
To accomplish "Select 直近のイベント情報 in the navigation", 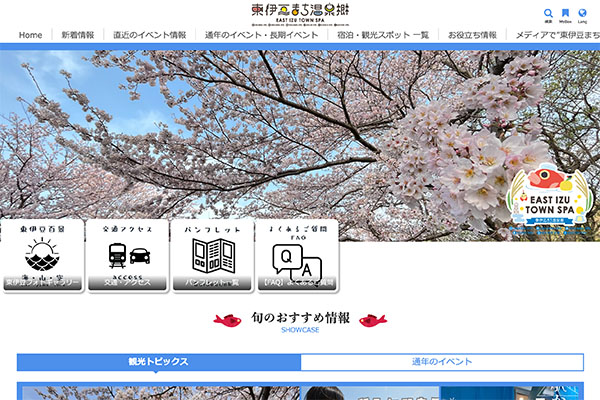I will (150, 35).
